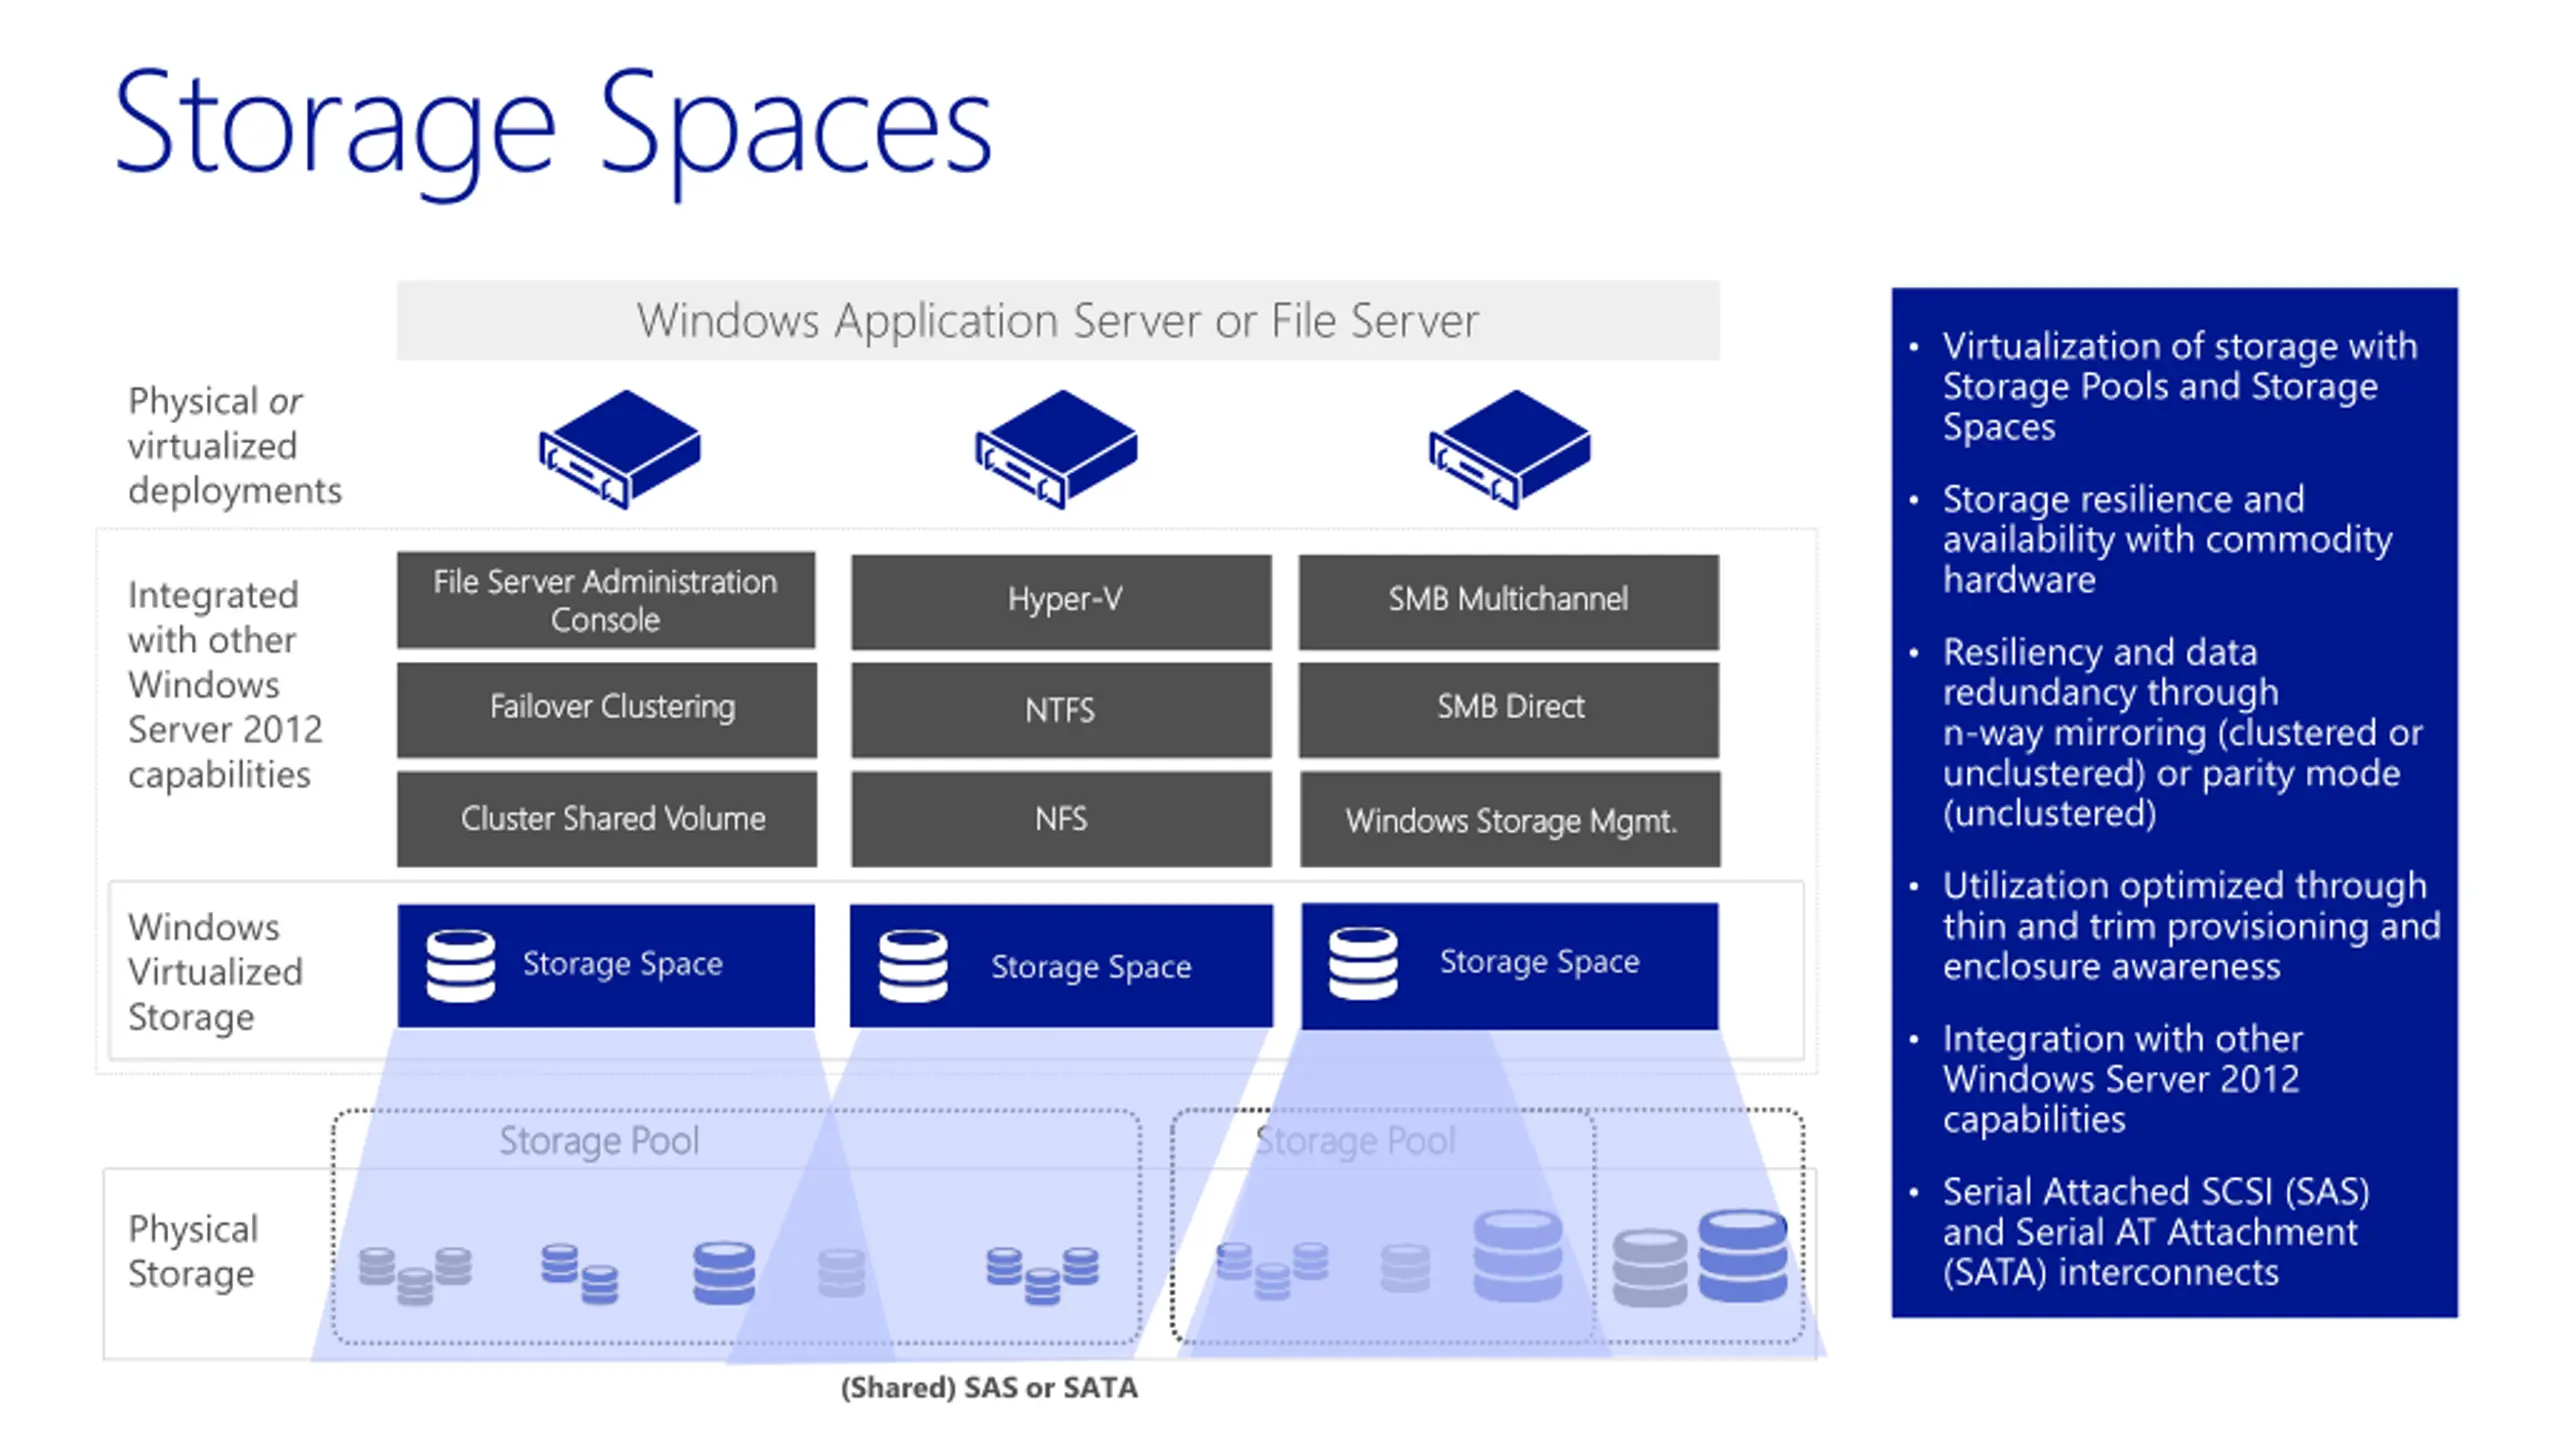This screenshot has height=1440, width=2560.
Task: Select the NTFS box
Action: point(1061,709)
